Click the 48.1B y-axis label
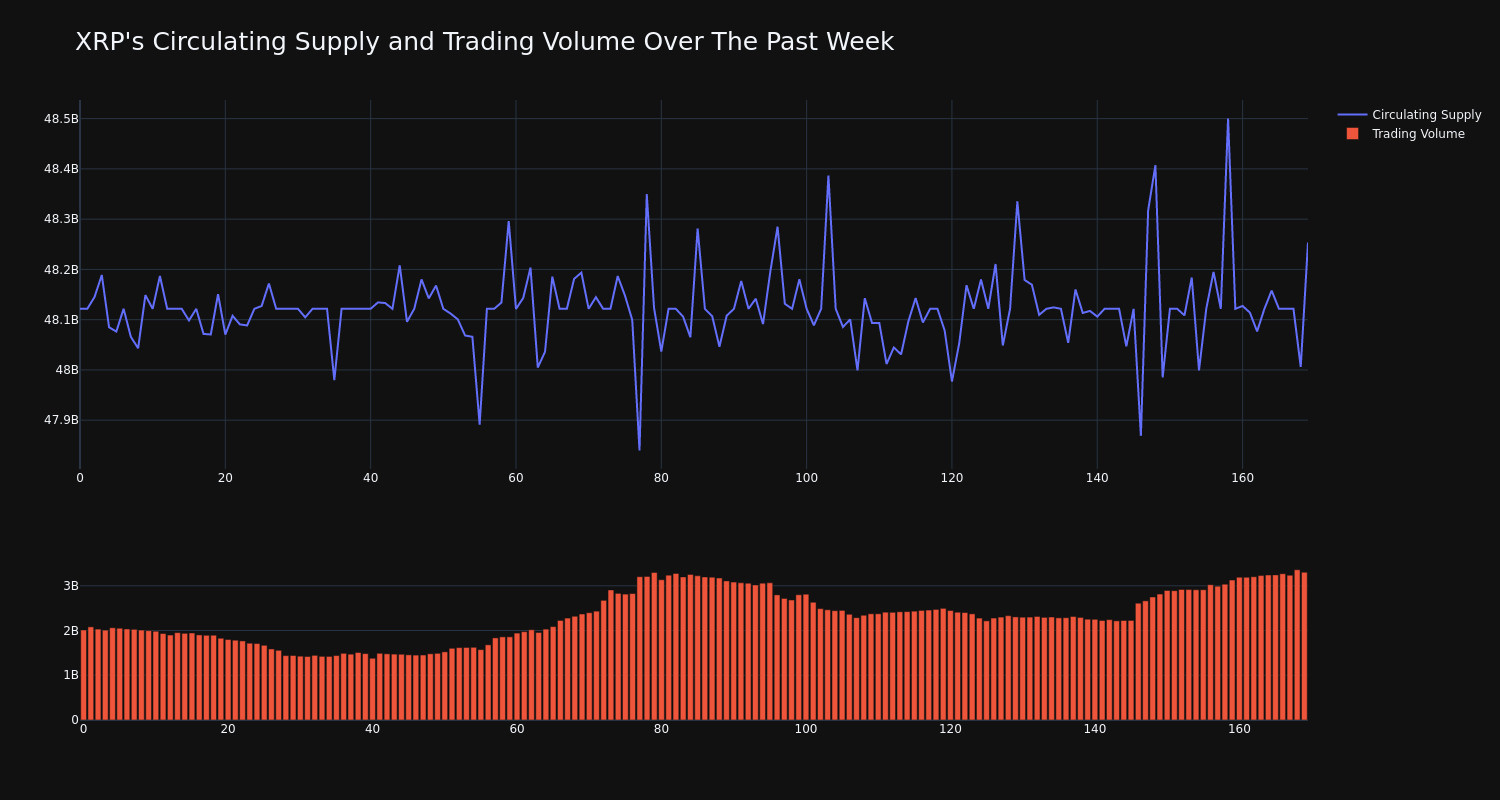This screenshot has width=1500, height=800. (61, 320)
